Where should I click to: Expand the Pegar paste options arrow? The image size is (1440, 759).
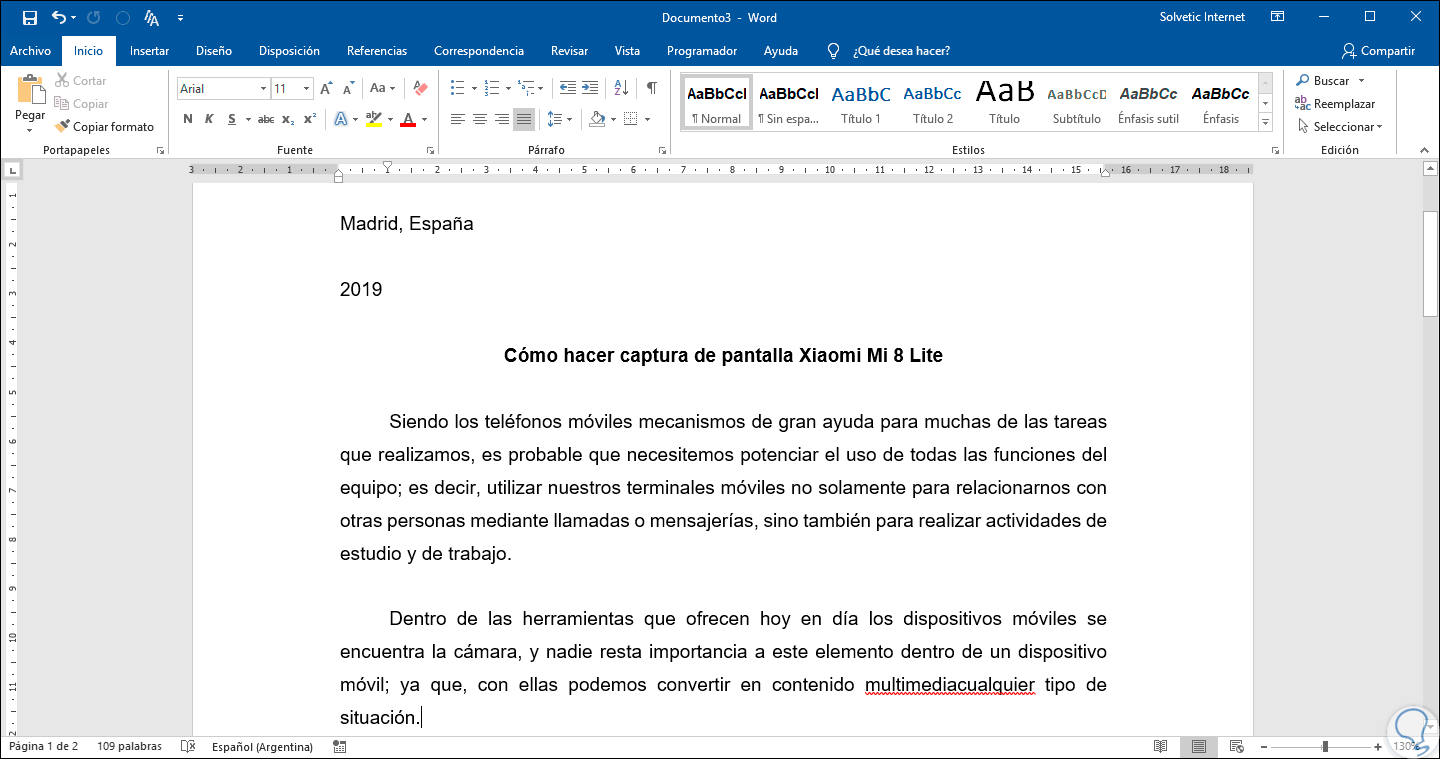tap(30, 131)
